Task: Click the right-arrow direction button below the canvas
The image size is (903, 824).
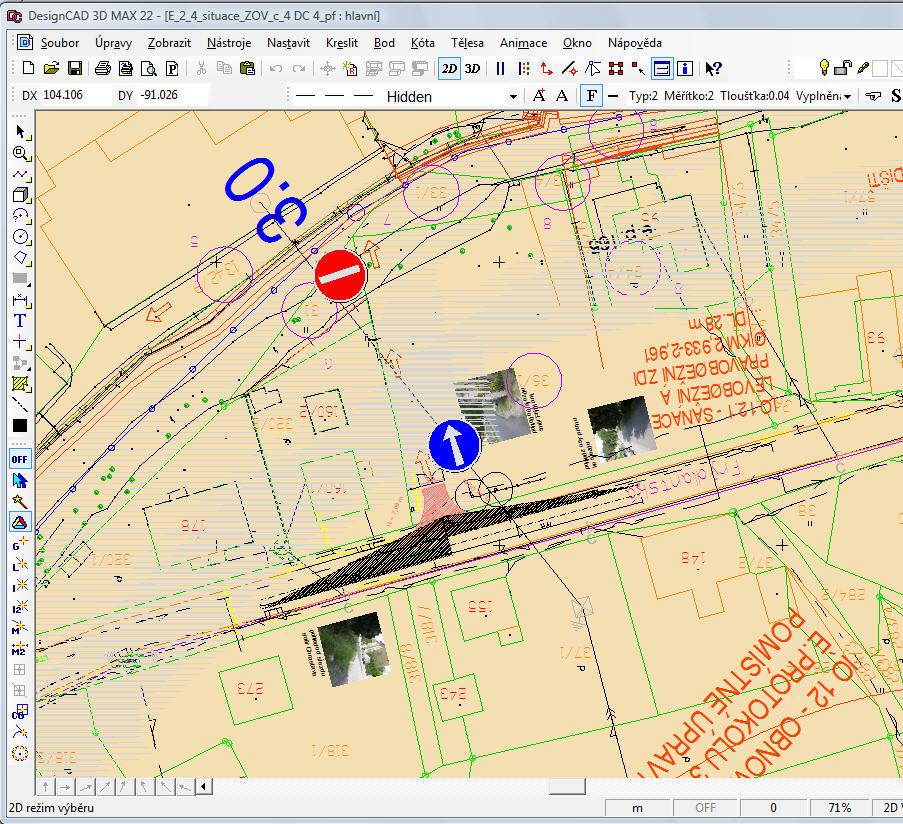Action: tap(65, 787)
